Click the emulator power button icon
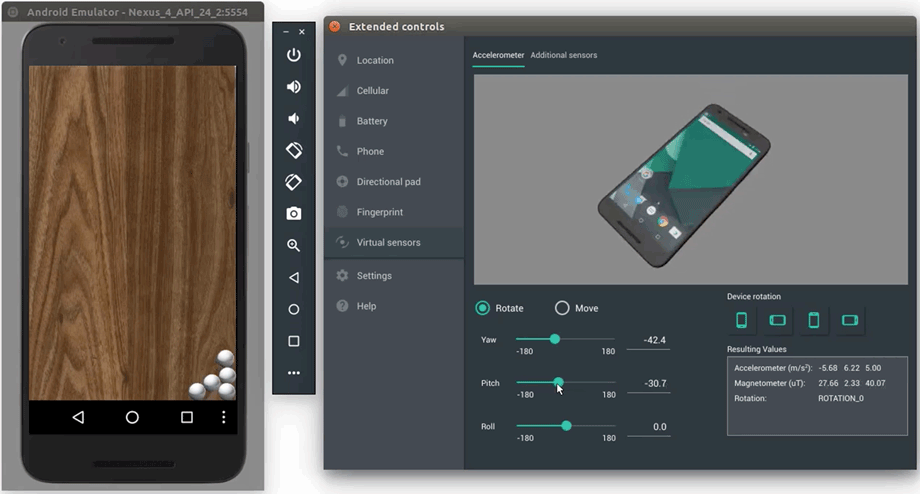 coord(294,55)
